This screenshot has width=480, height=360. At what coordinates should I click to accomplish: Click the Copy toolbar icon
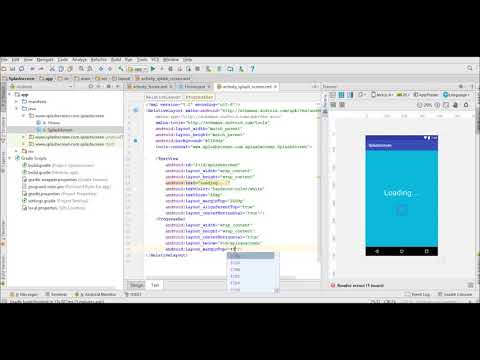pos(61,69)
